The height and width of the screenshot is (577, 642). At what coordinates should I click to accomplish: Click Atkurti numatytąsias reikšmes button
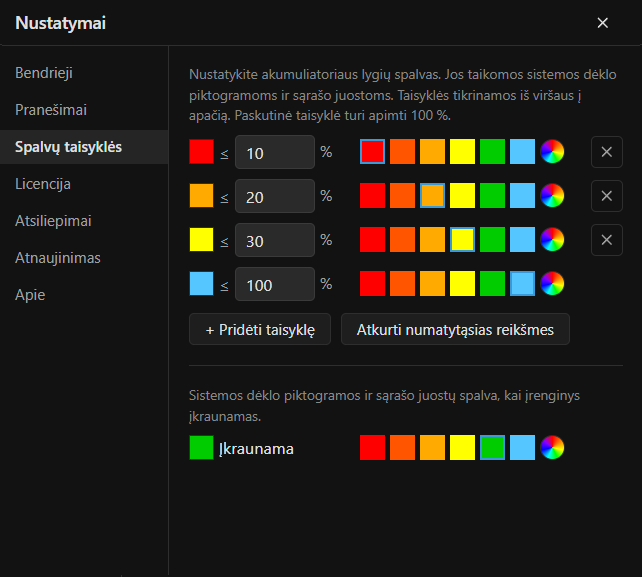pos(455,329)
